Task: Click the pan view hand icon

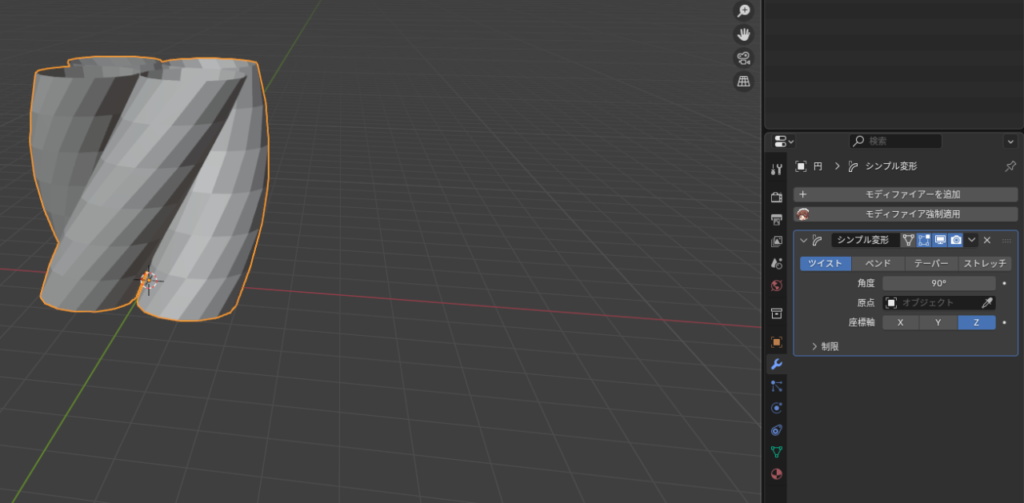Action: click(743, 34)
